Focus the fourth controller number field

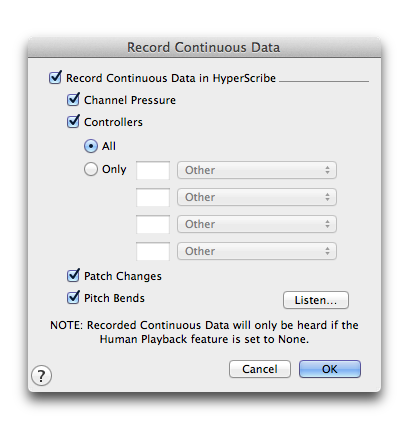point(153,251)
